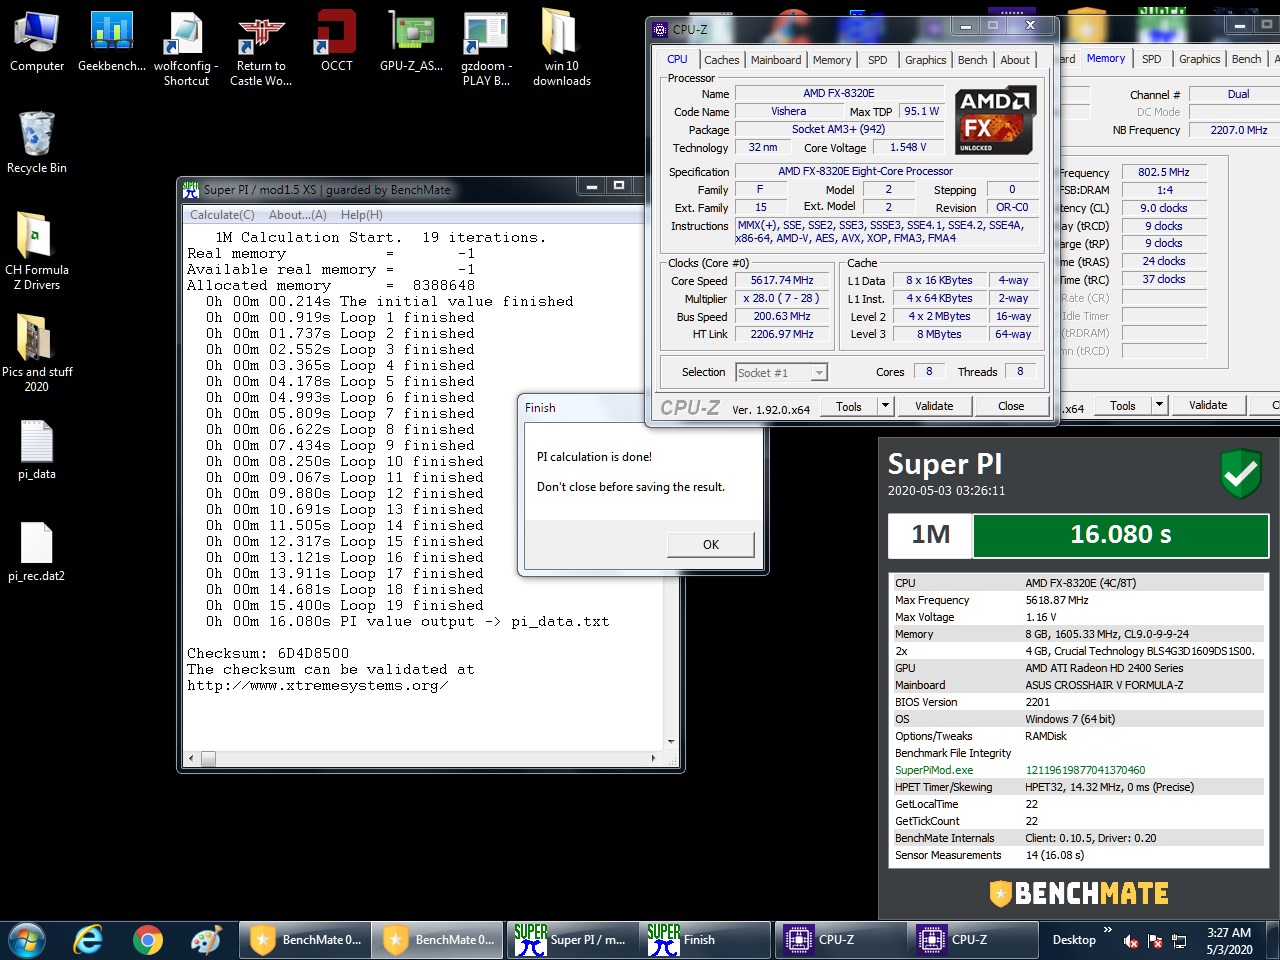This screenshot has height=960, width=1280.
Task: Switch to first BenchMate taskbar button
Action: click(x=305, y=940)
